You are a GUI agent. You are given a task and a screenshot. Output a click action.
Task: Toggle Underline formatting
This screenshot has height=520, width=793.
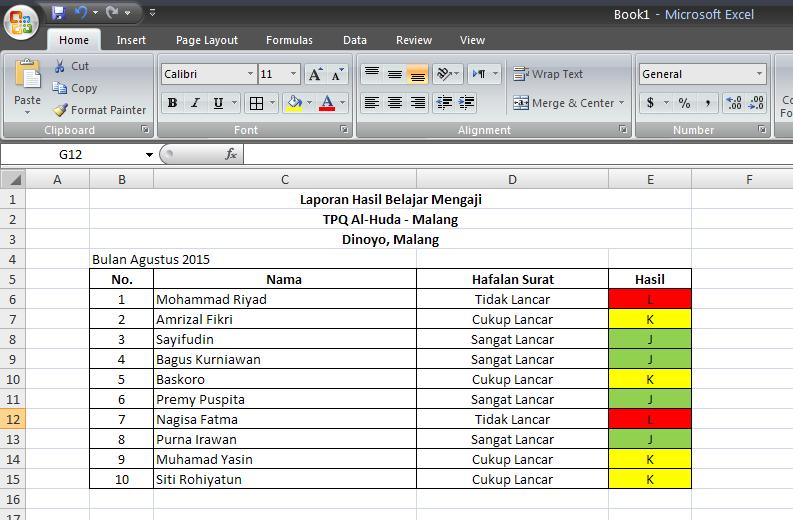tap(218, 103)
